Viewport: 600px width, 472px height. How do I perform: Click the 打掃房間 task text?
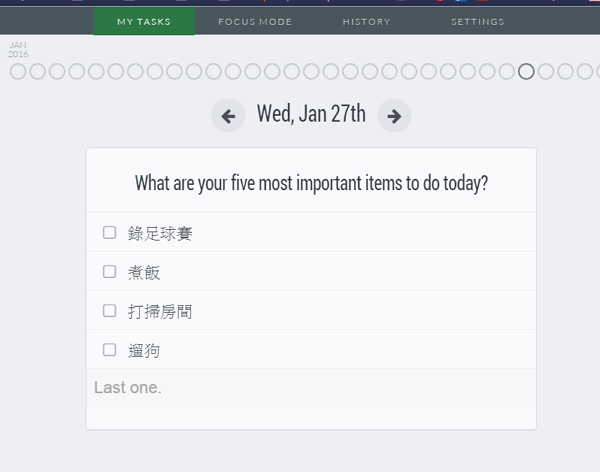[x=160, y=312]
